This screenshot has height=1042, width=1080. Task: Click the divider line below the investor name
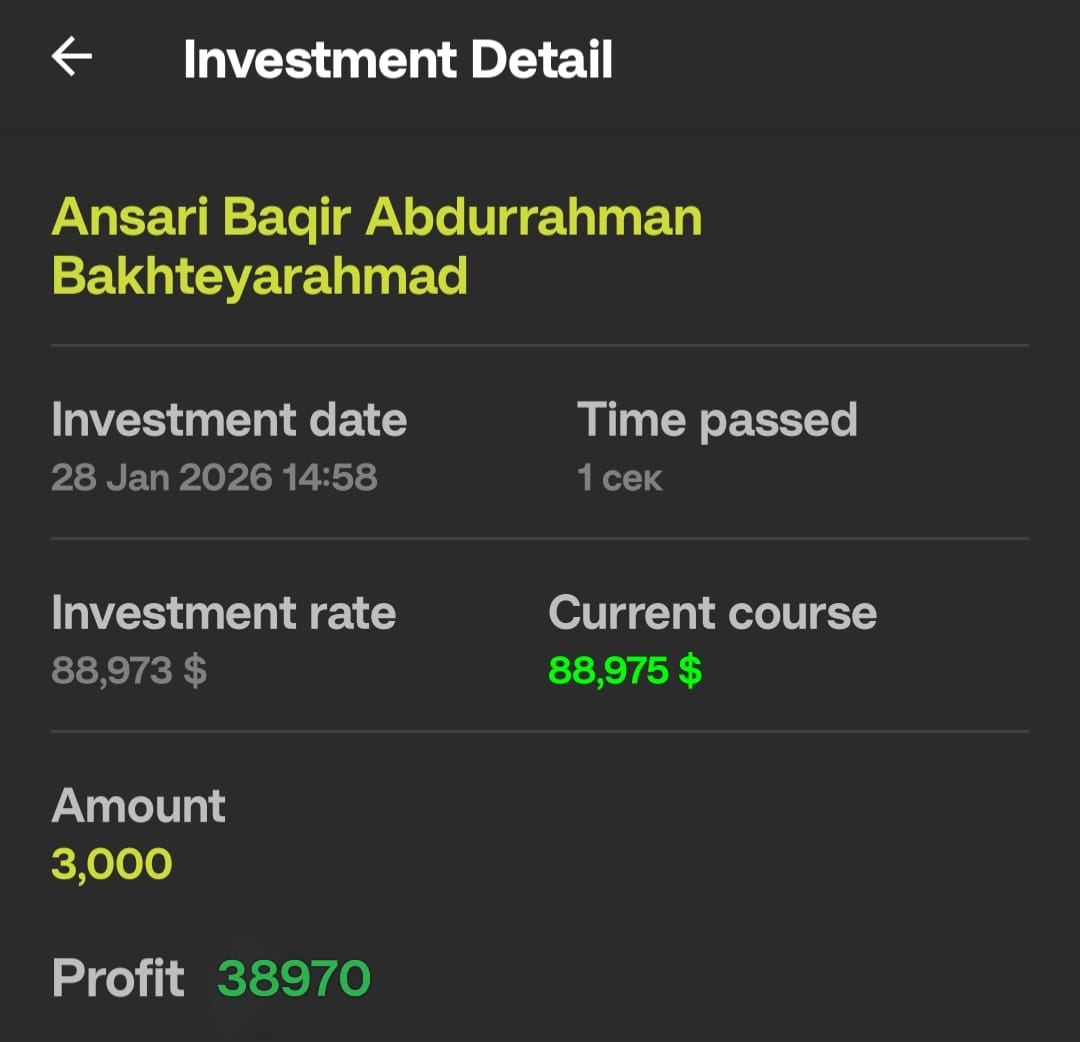(x=540, y=345)
